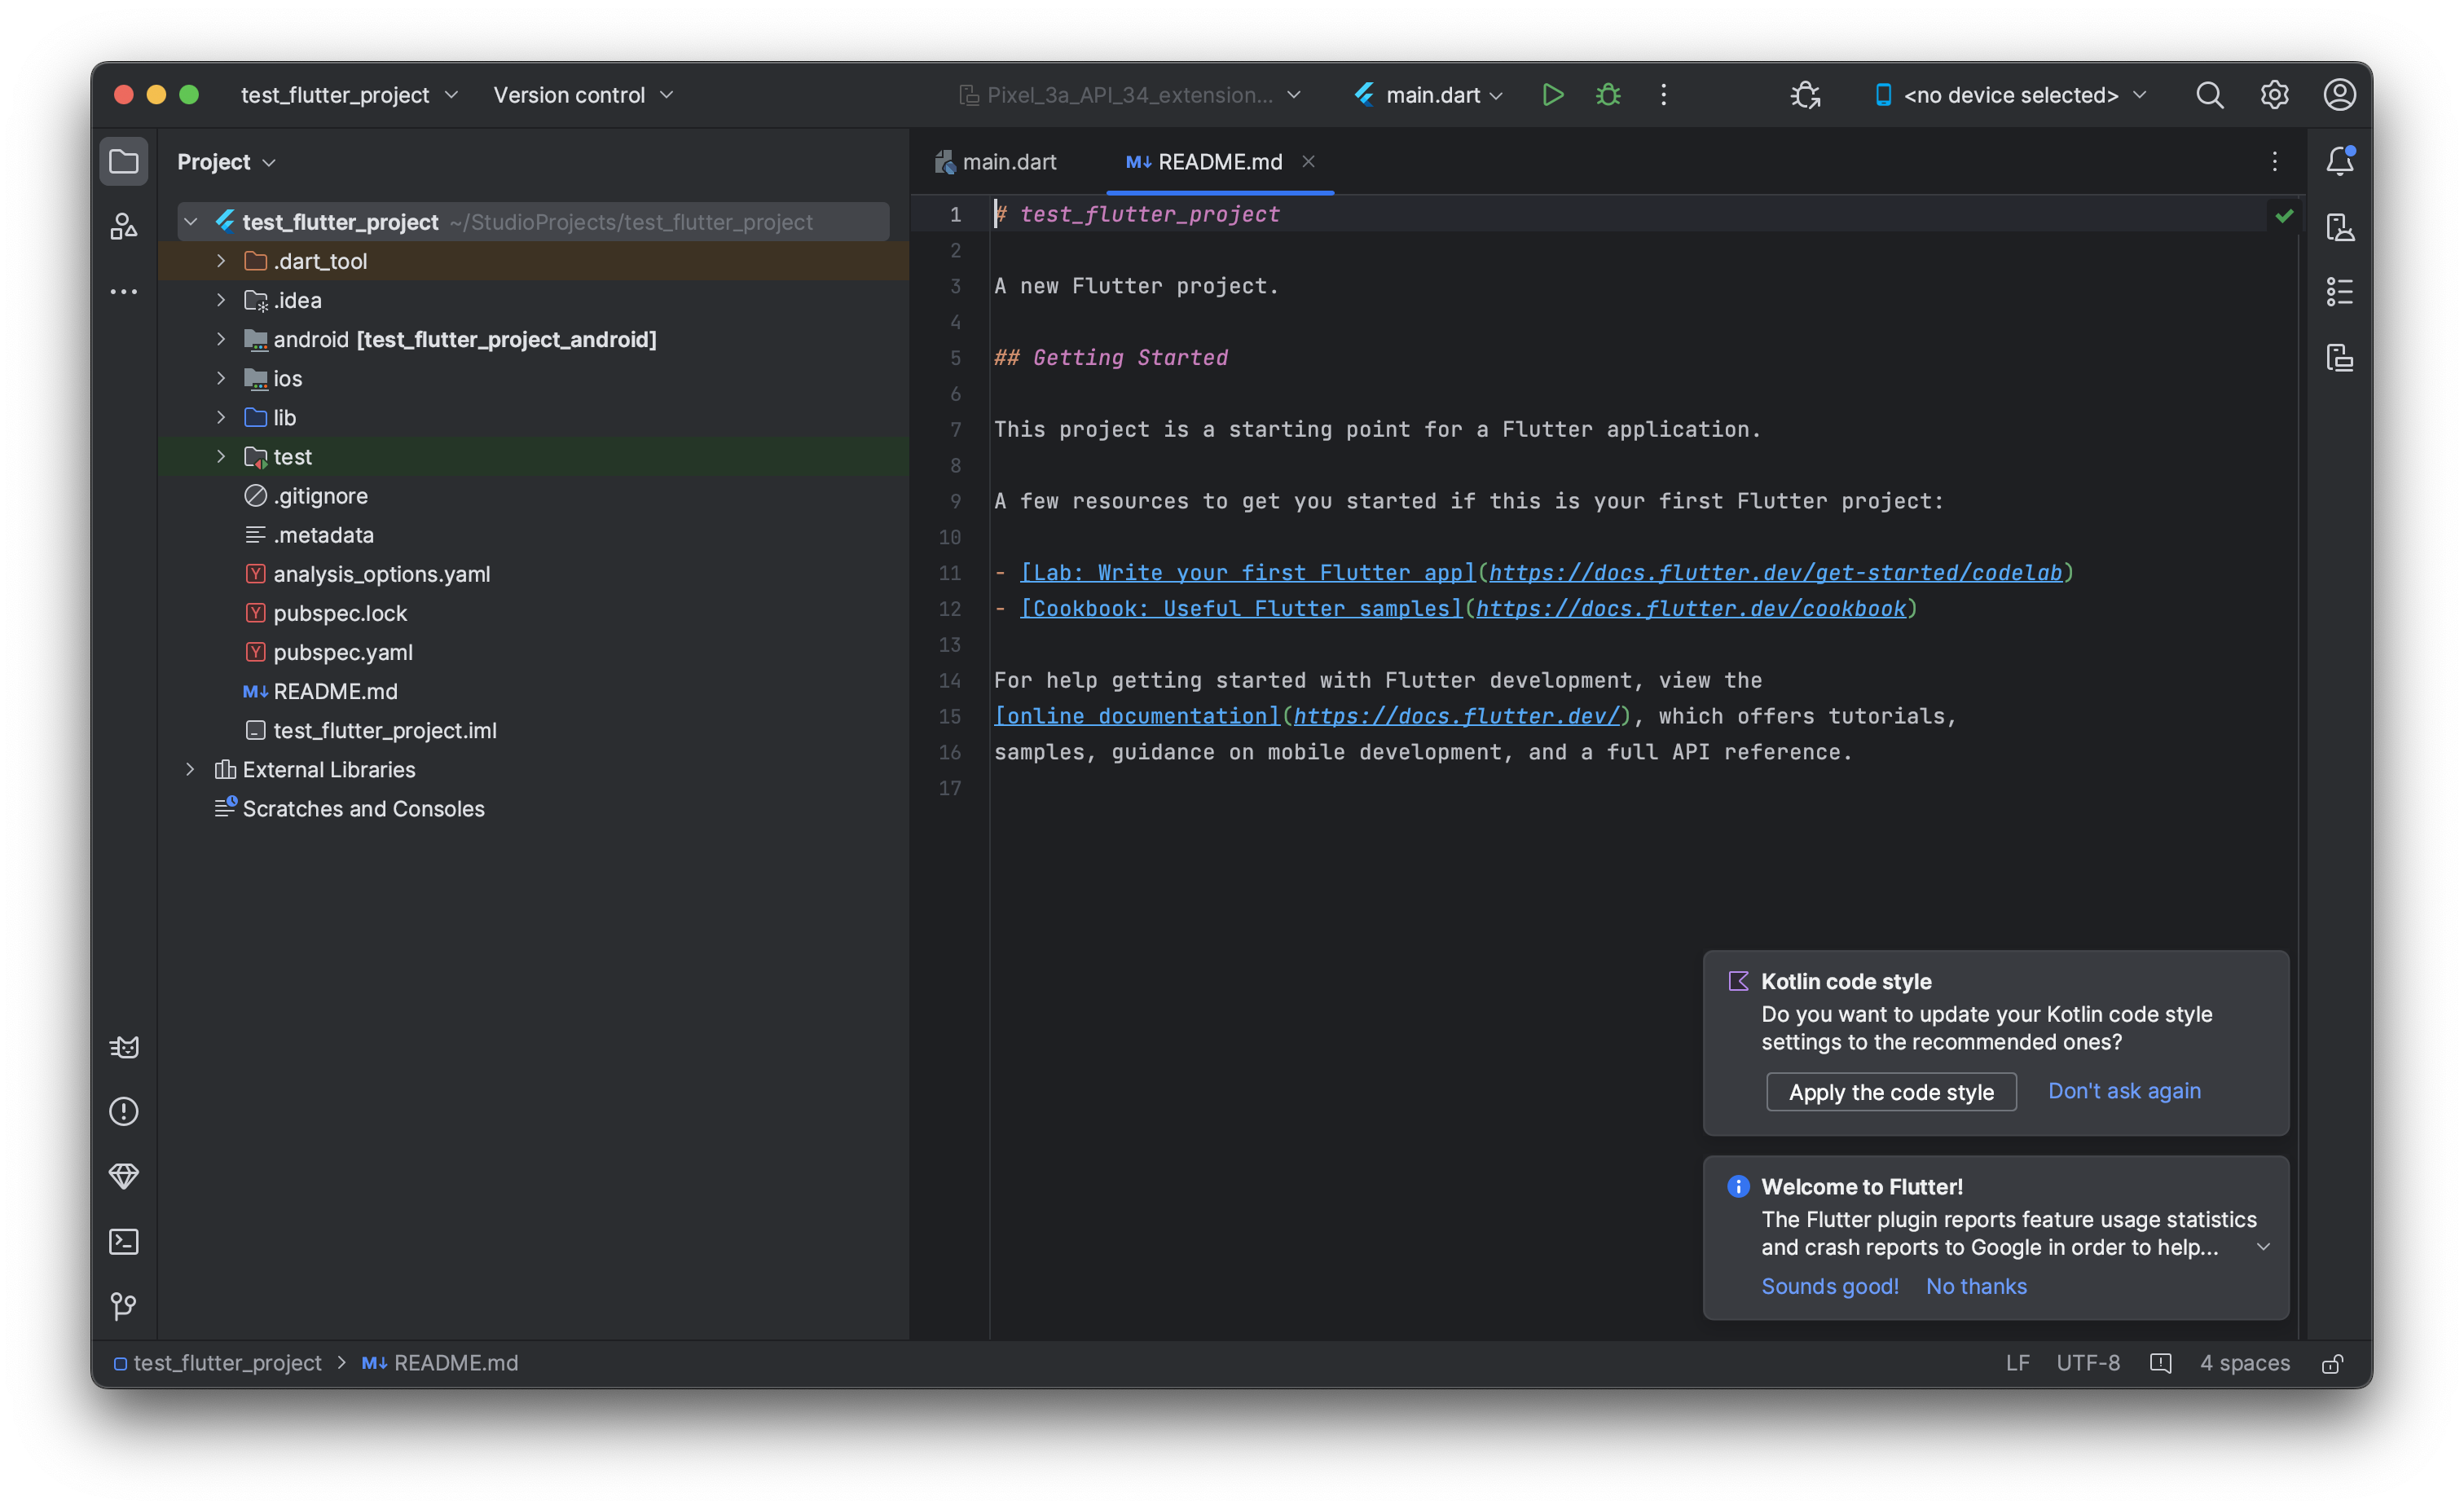This screenshot has height=1509, width=2464.
Task: Open the Flutter Attach debugger icon
Action: click(1805, 95)
